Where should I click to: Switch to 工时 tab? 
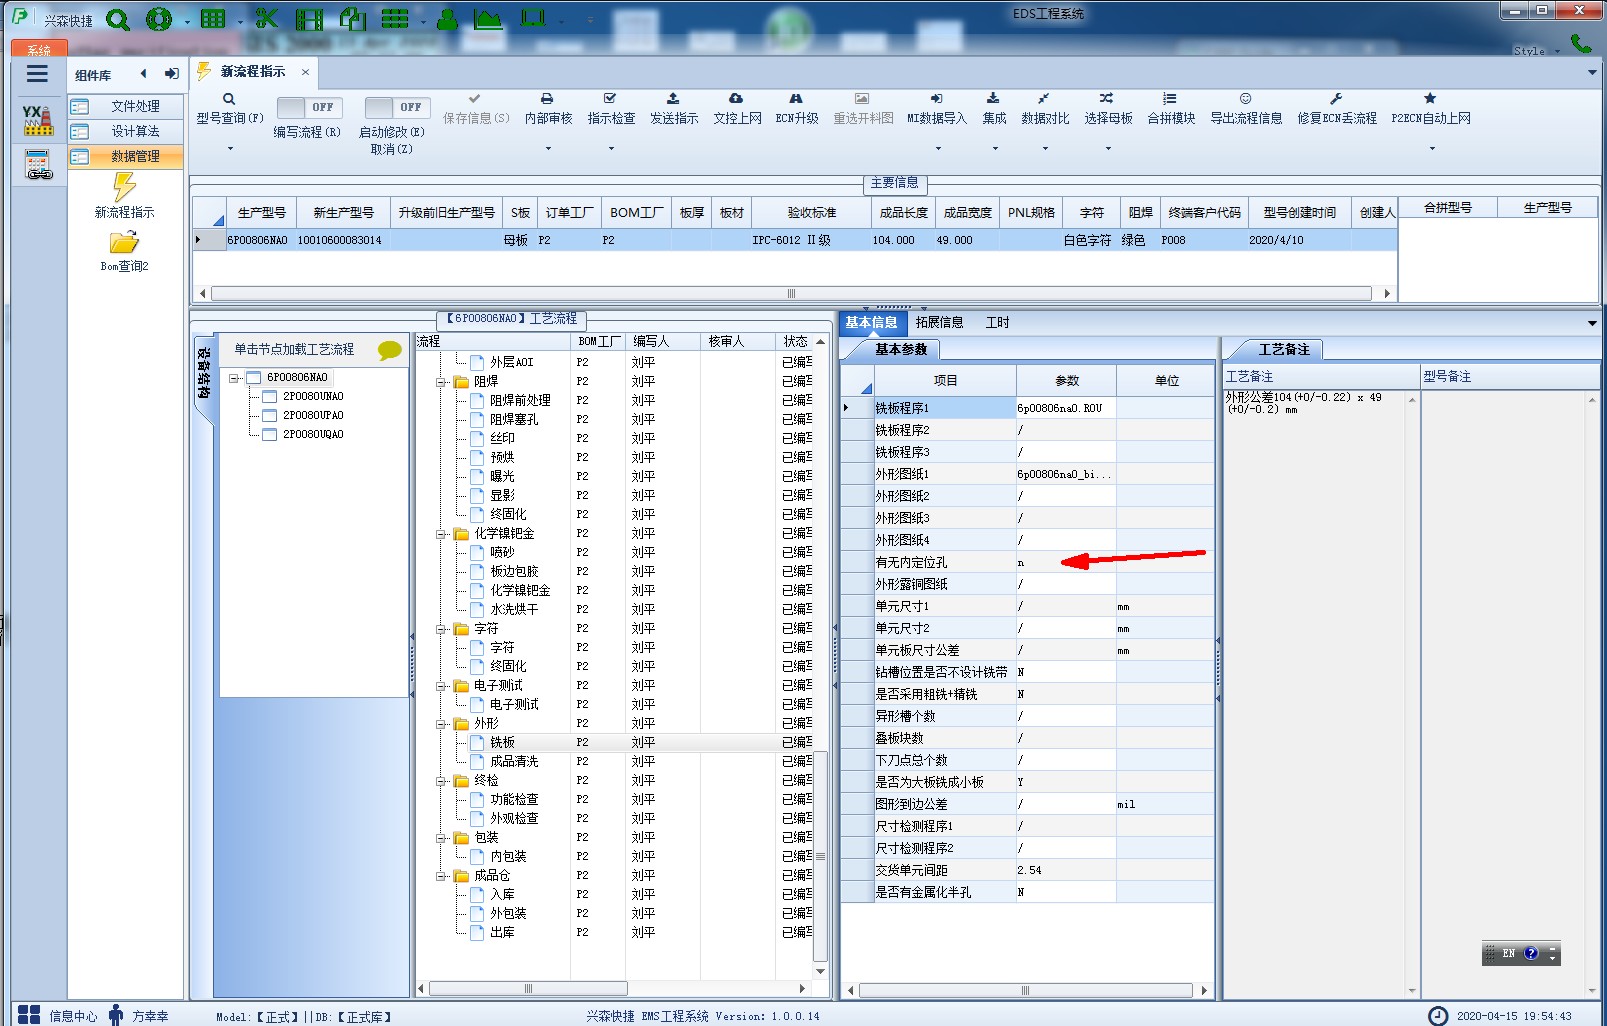tap(998, 322)
